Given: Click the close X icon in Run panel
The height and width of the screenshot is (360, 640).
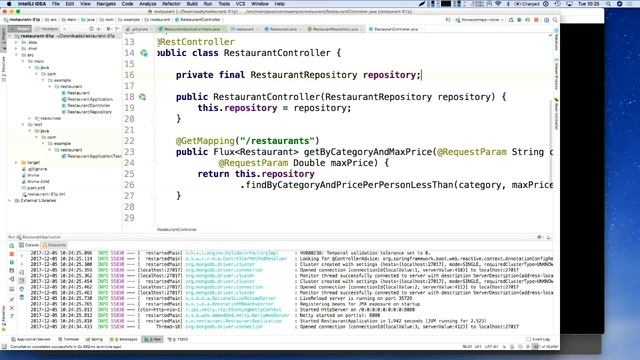Looking at the screenshot, I should (x=11, y=308).
